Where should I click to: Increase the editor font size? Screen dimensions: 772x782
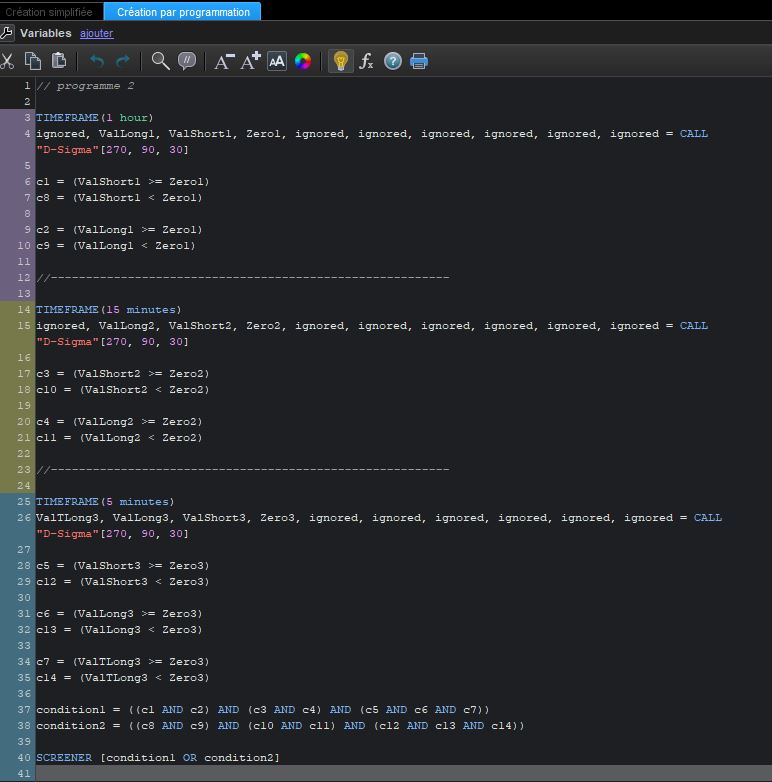point(250,61)
